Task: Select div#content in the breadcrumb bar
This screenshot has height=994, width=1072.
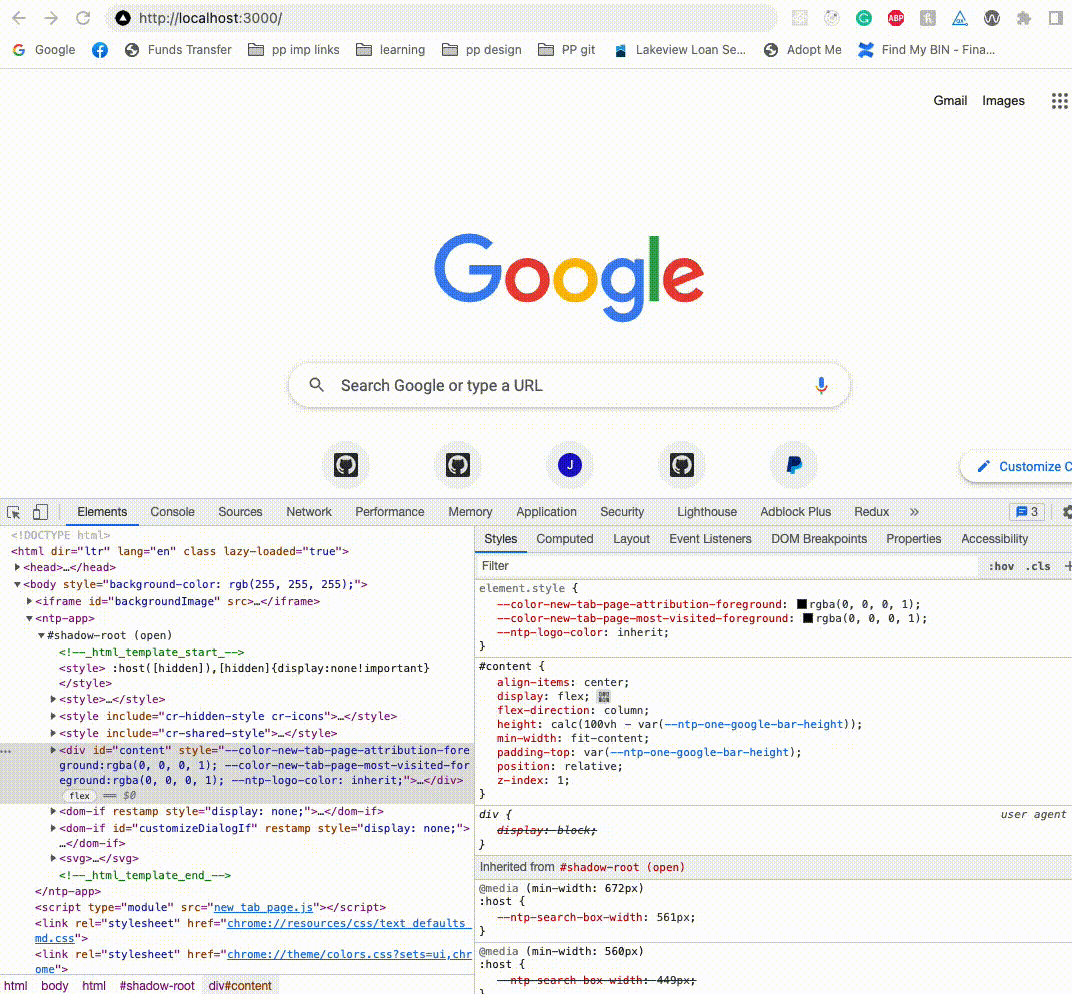Action: click(239, 986)
